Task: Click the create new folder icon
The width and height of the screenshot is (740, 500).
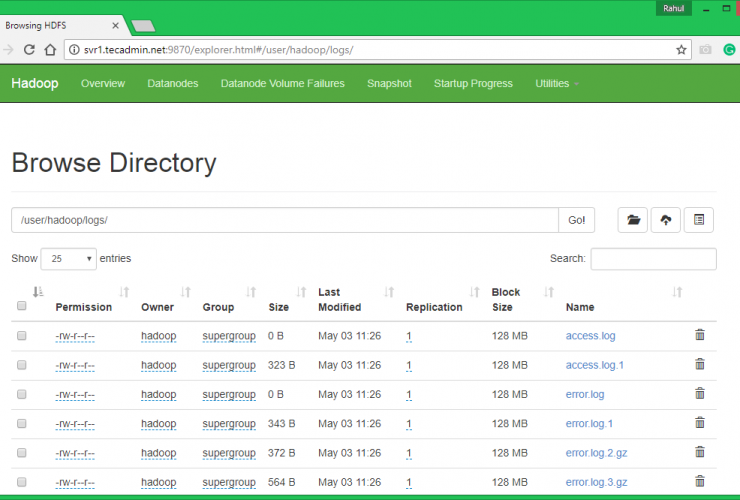Action: [632, 220]
